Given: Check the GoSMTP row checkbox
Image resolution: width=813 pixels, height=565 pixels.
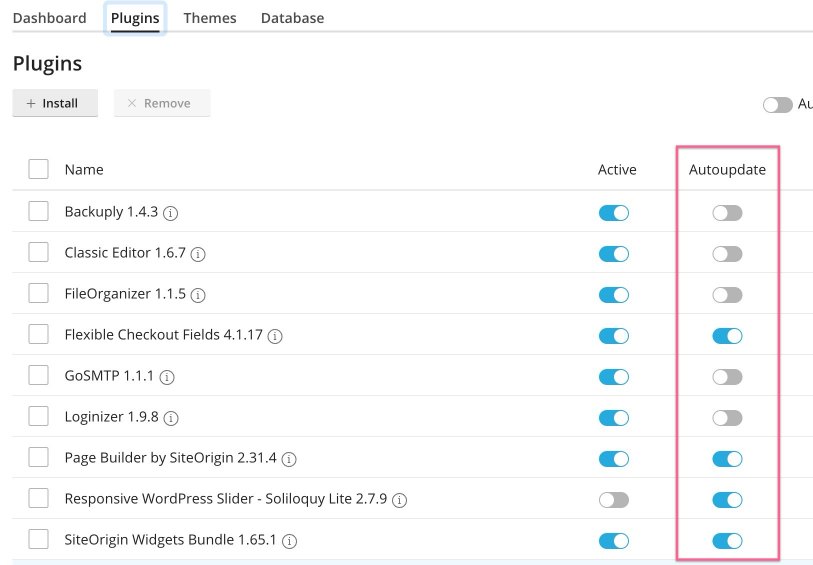Looking at the screenshot, I should [38, 375].
